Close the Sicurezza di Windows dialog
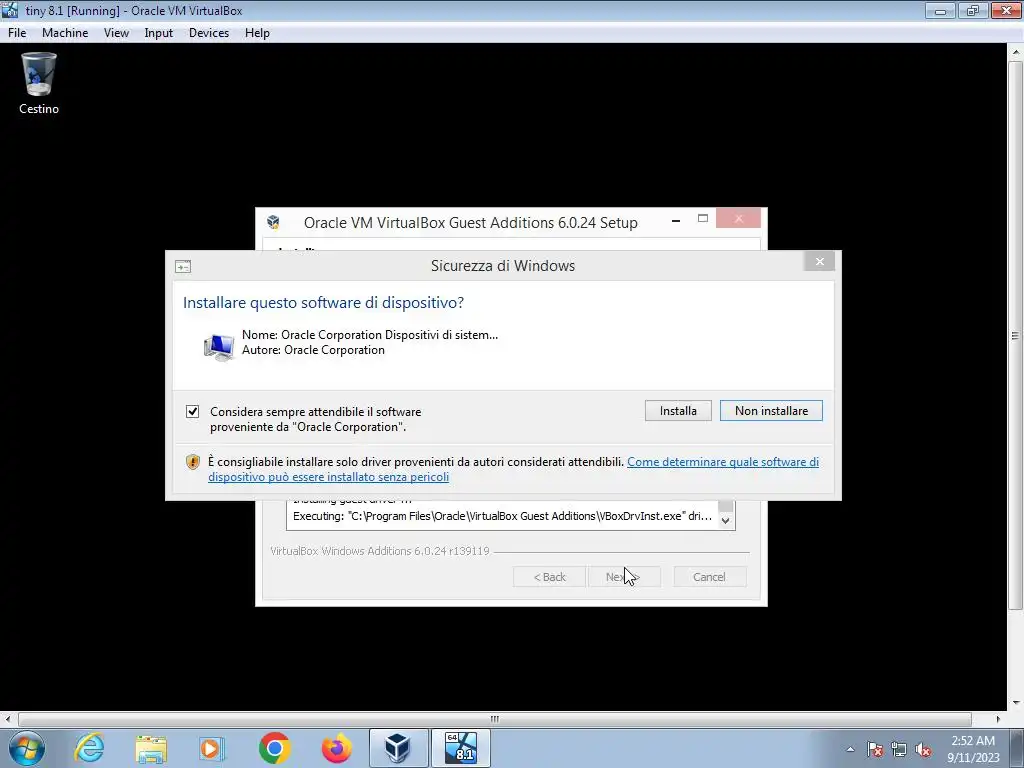 click(x=820, y=262)
